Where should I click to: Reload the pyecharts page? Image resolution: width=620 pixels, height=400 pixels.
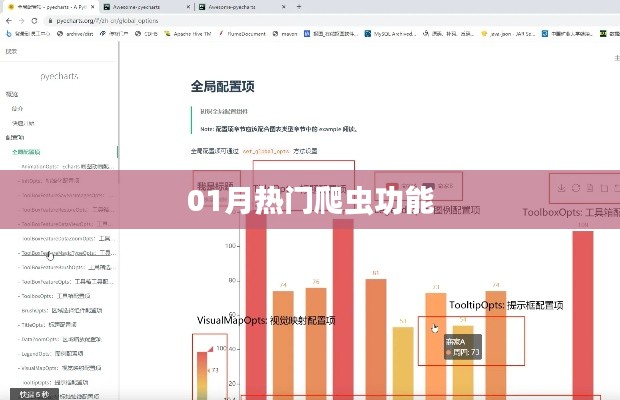tap(34, 21)
